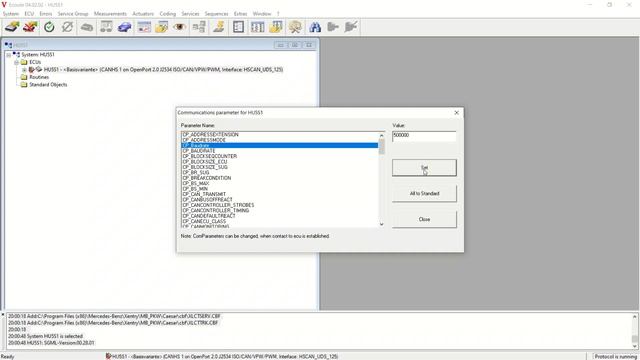
Task: Open the ? help menu
Action: (278, 13)
